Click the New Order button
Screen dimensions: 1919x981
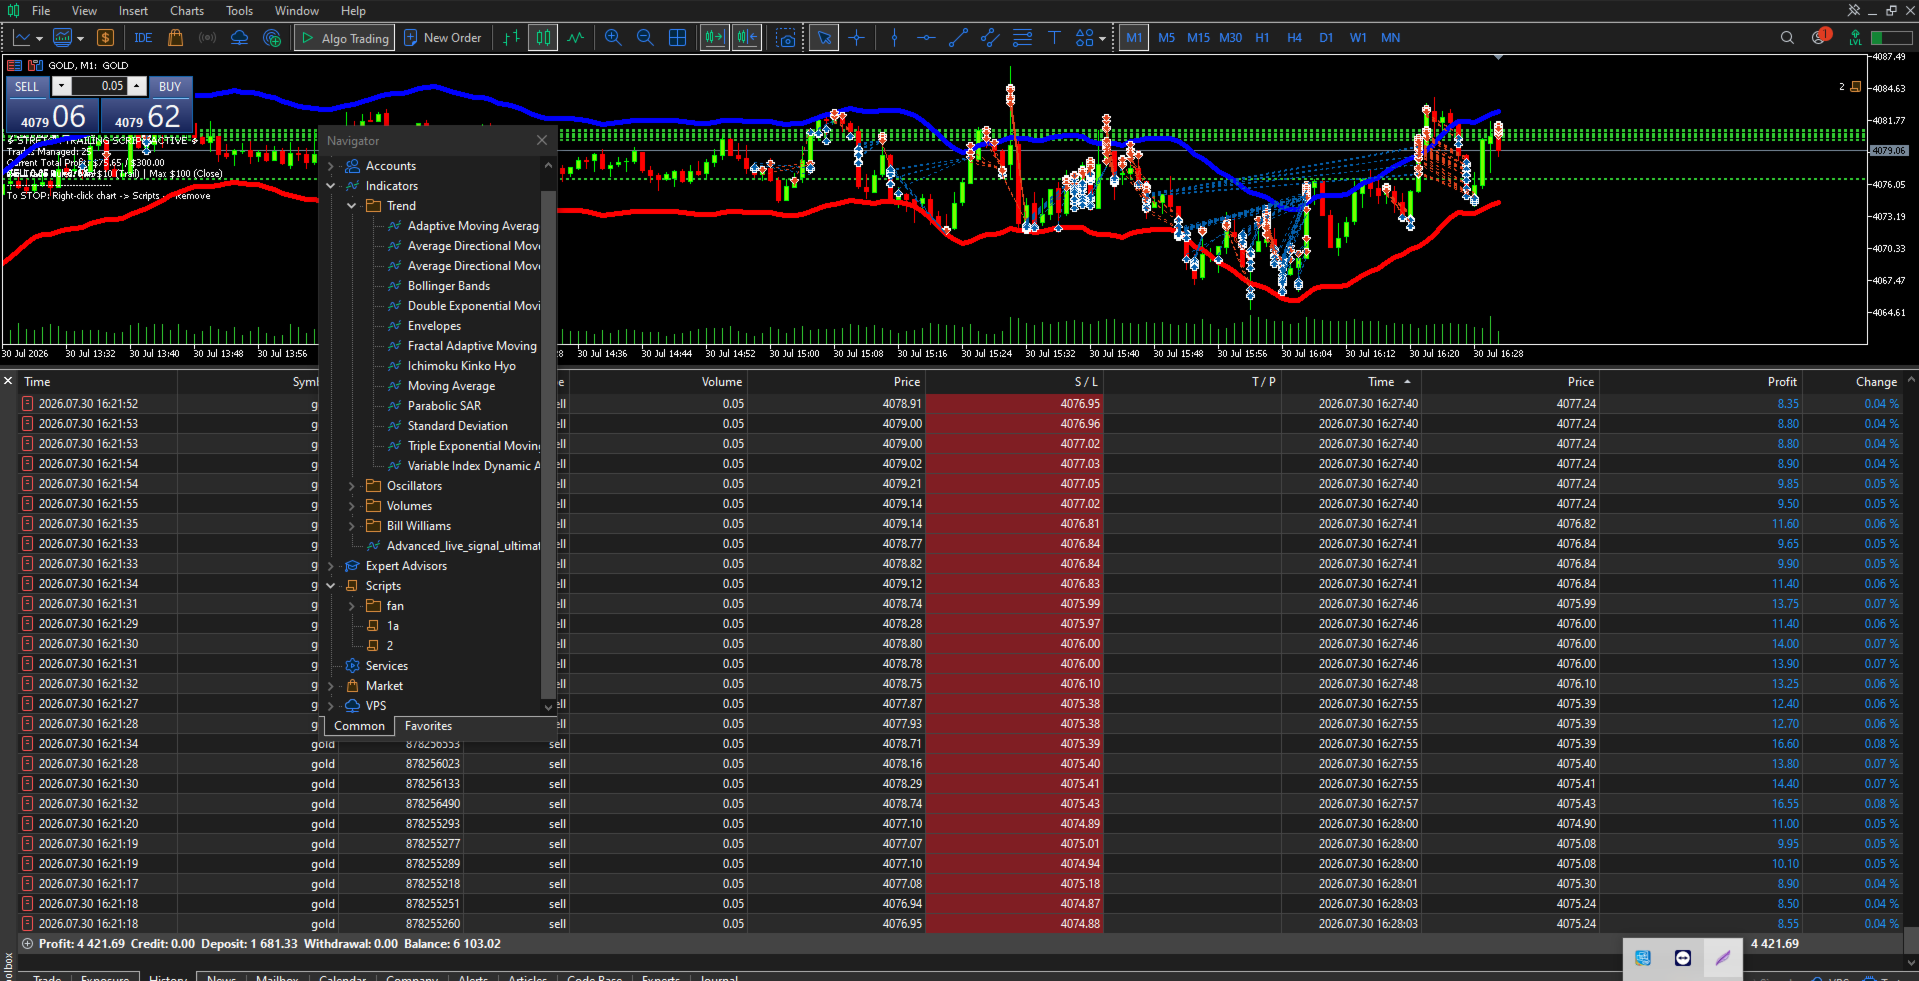click(x=443, y=38)
